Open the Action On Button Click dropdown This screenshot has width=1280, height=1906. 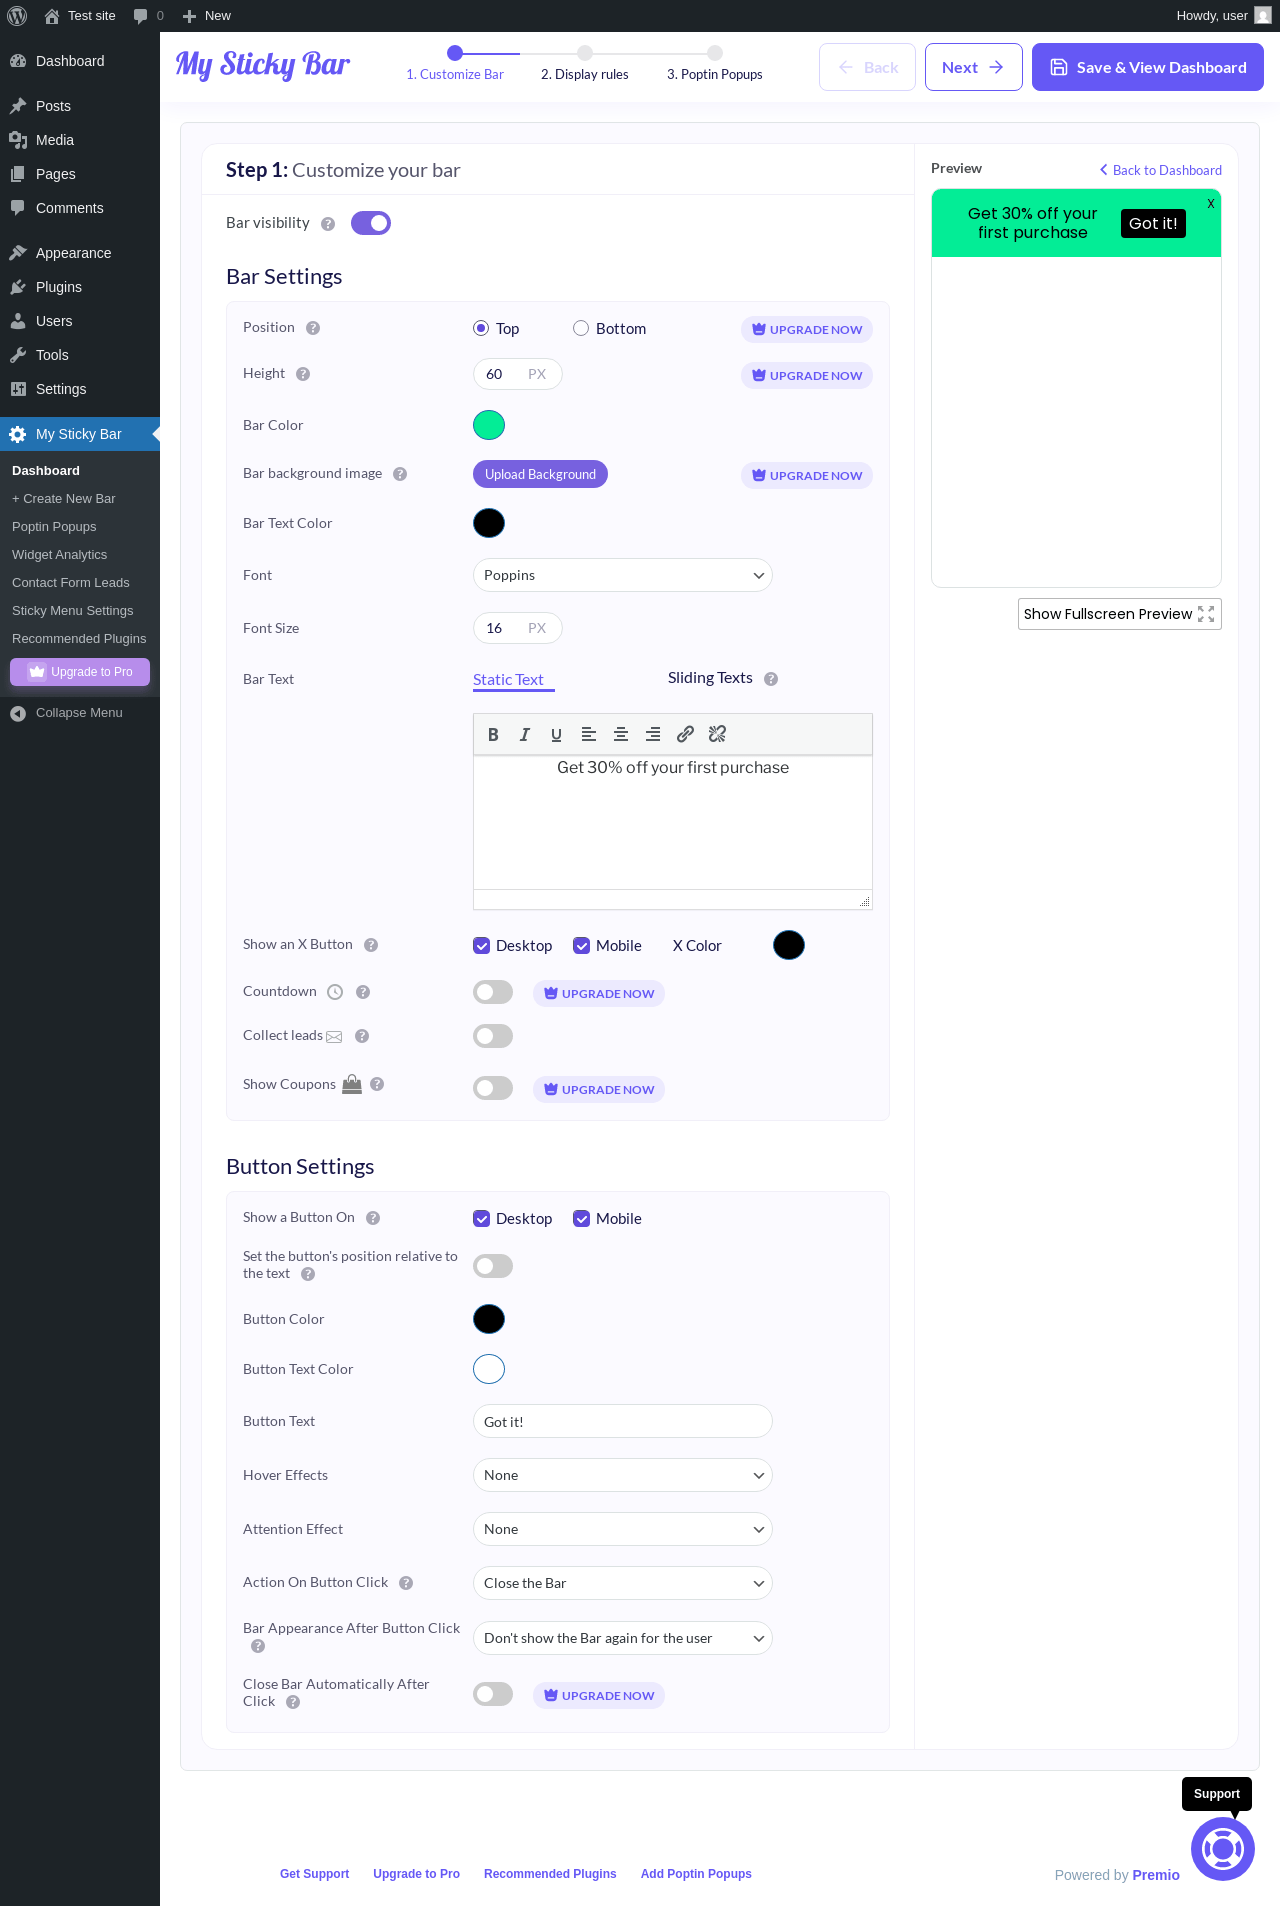click(x=623, y=1583)
